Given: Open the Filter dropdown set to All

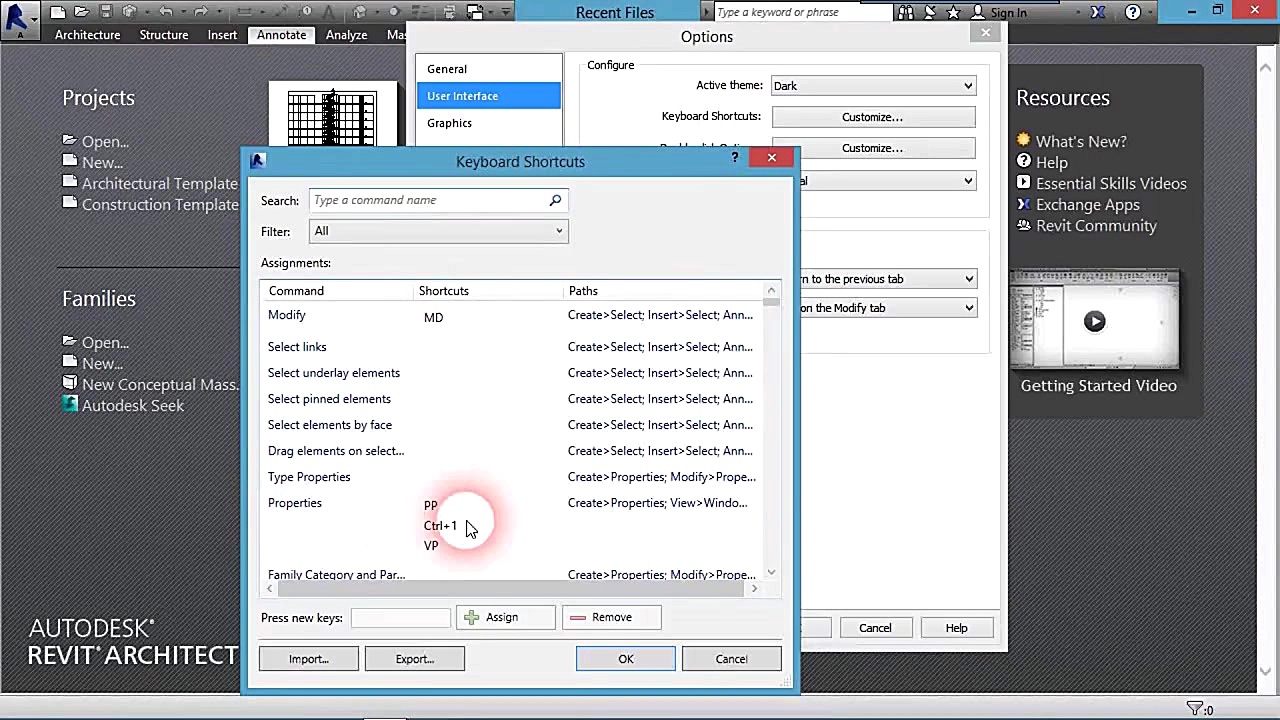Looking at the screenshot, I should point(438,231).
